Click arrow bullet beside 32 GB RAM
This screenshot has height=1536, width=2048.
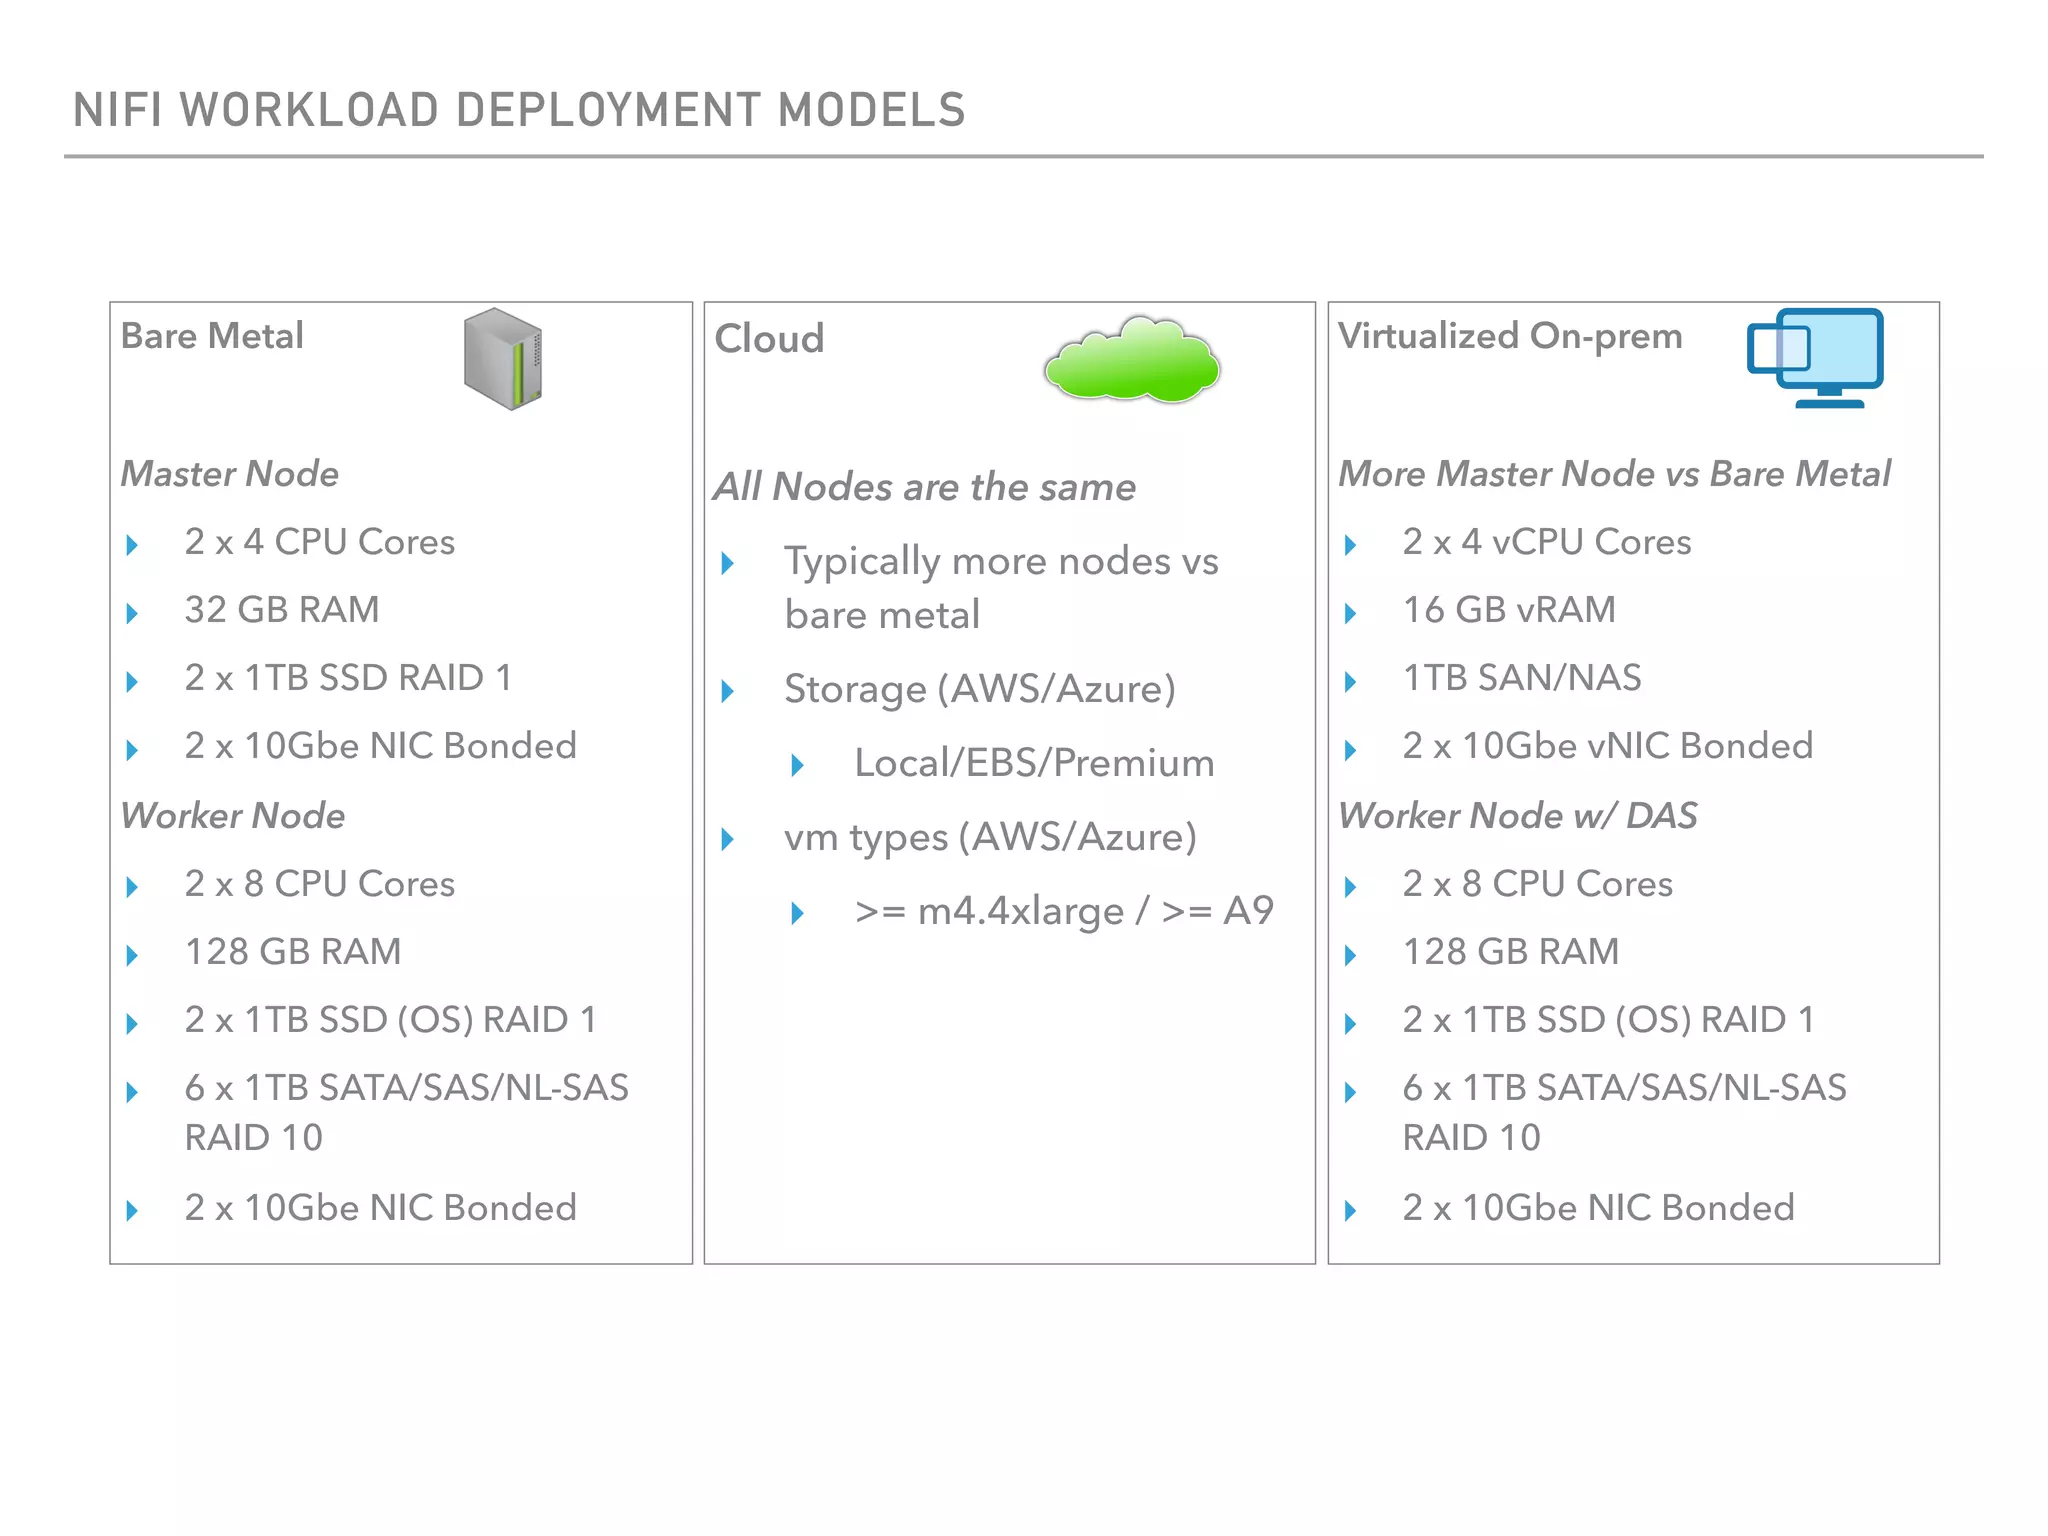point(133,612)
